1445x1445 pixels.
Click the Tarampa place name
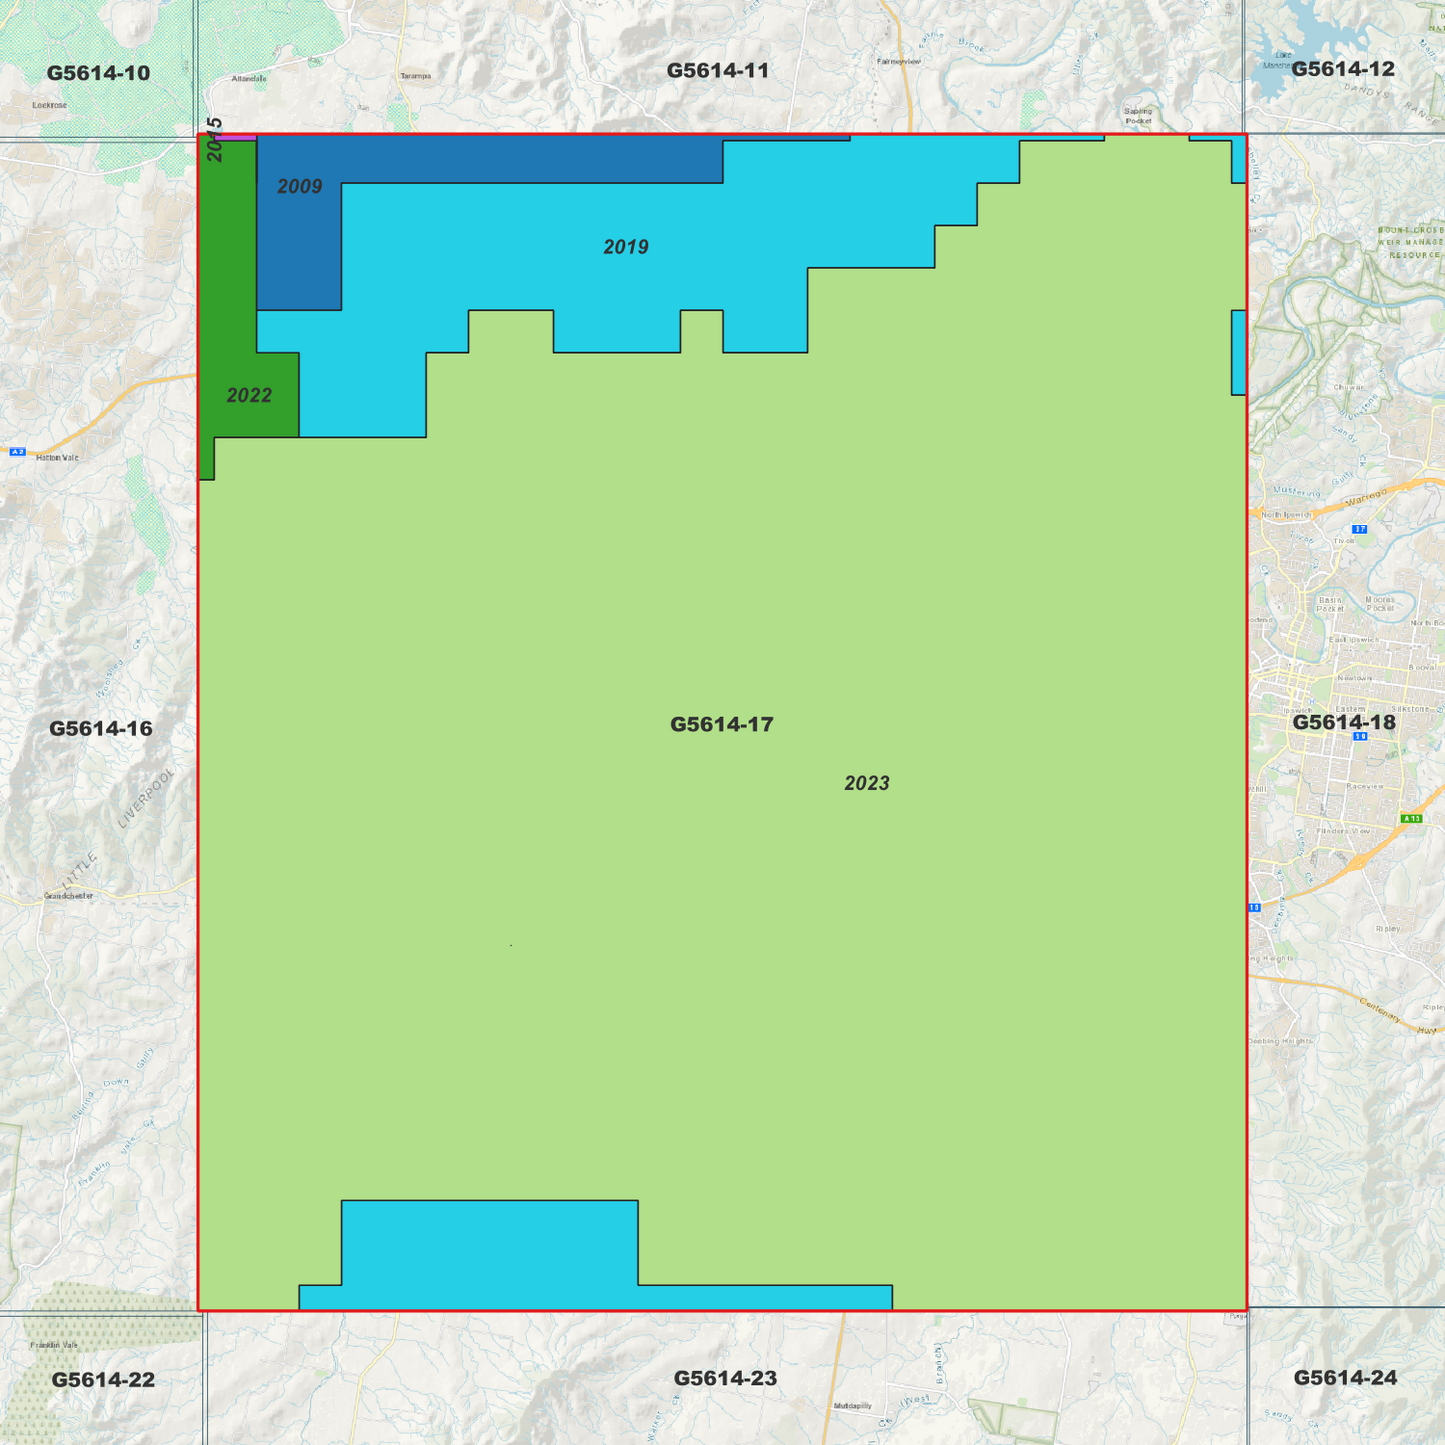click(415, 76)
